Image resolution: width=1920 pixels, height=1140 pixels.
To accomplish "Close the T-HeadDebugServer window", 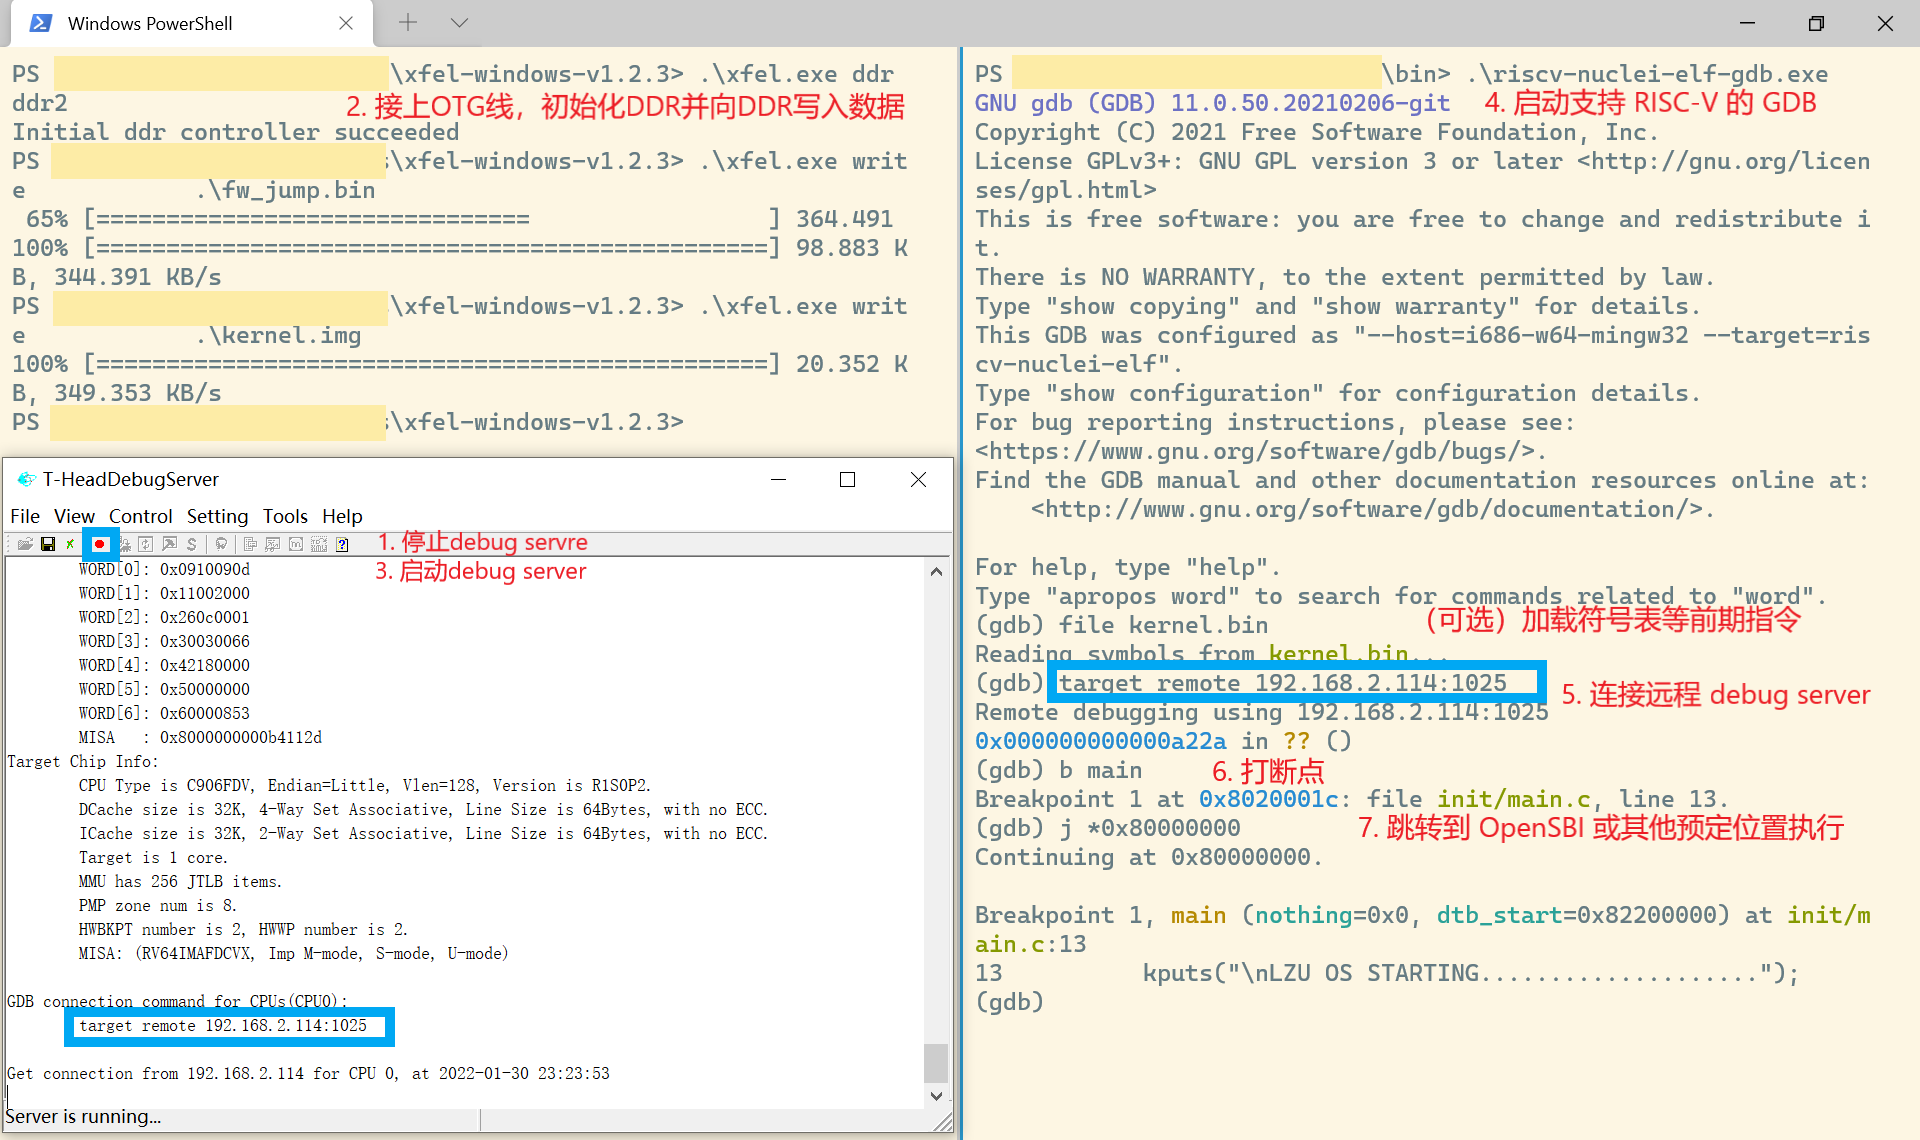I will (918, 479).
